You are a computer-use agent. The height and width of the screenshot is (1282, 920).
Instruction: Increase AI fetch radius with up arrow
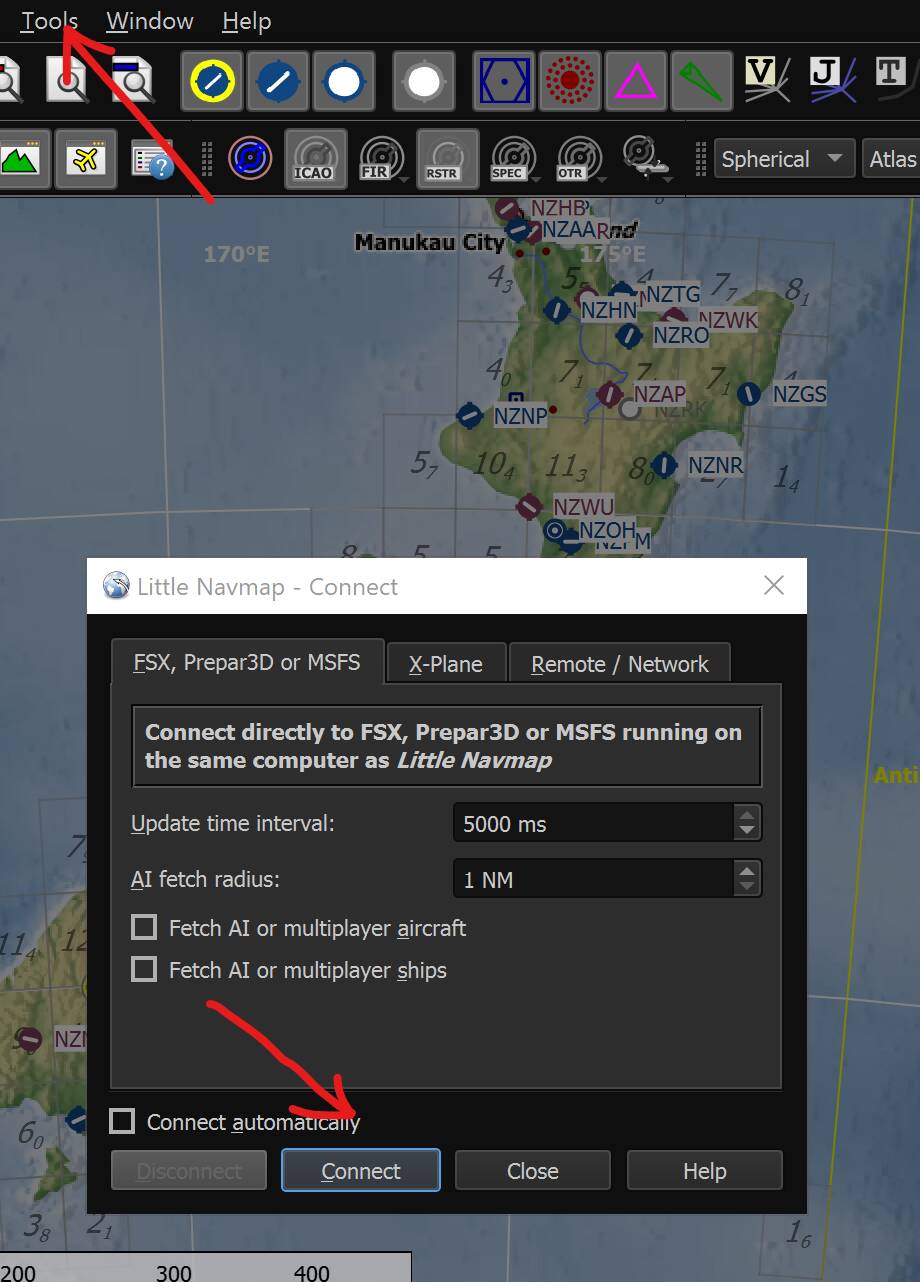[x=747, y=870]
